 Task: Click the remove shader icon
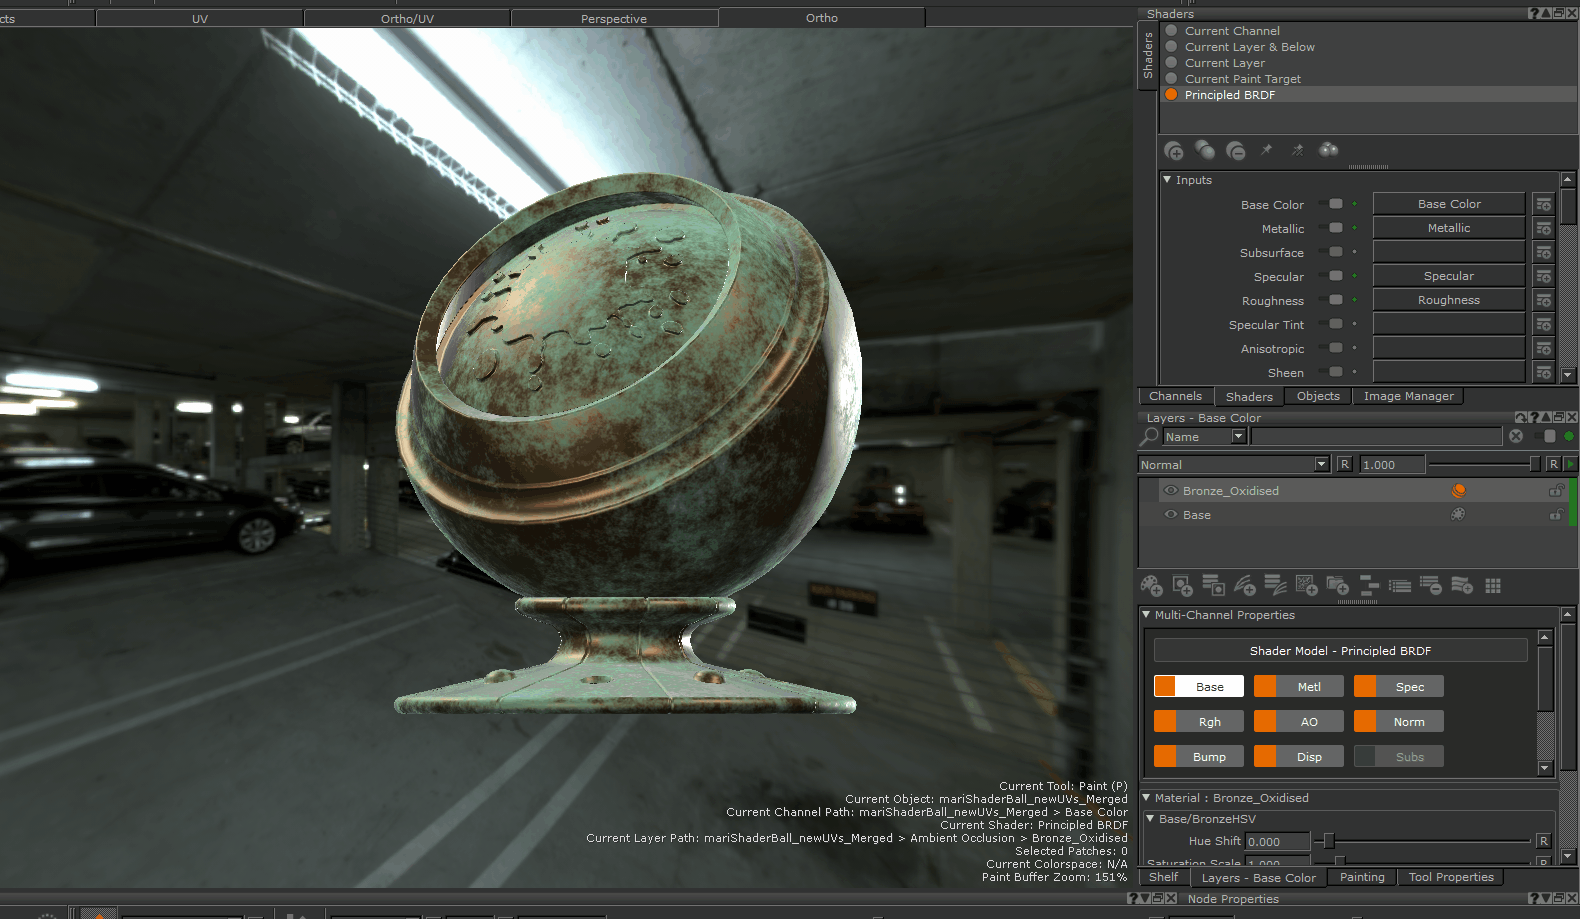click(x=1236, y=151)
